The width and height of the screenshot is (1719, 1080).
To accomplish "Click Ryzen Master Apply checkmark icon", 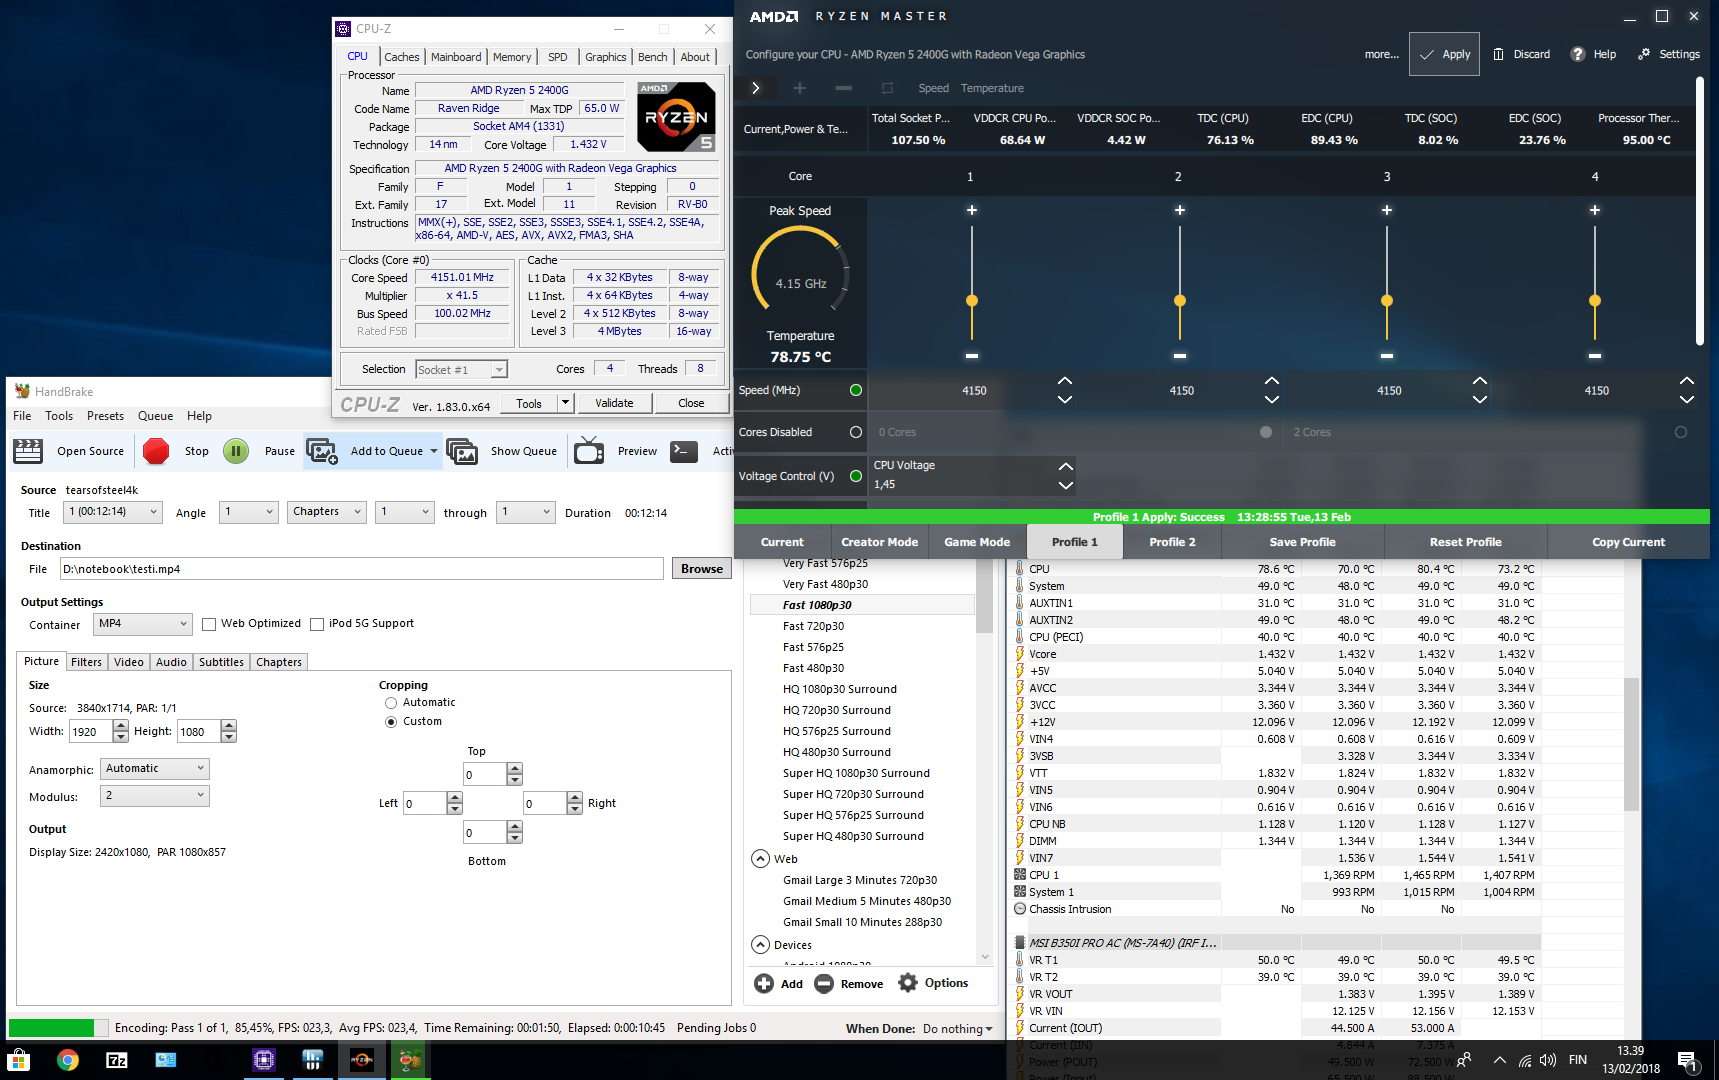I will click(1427, 54).
